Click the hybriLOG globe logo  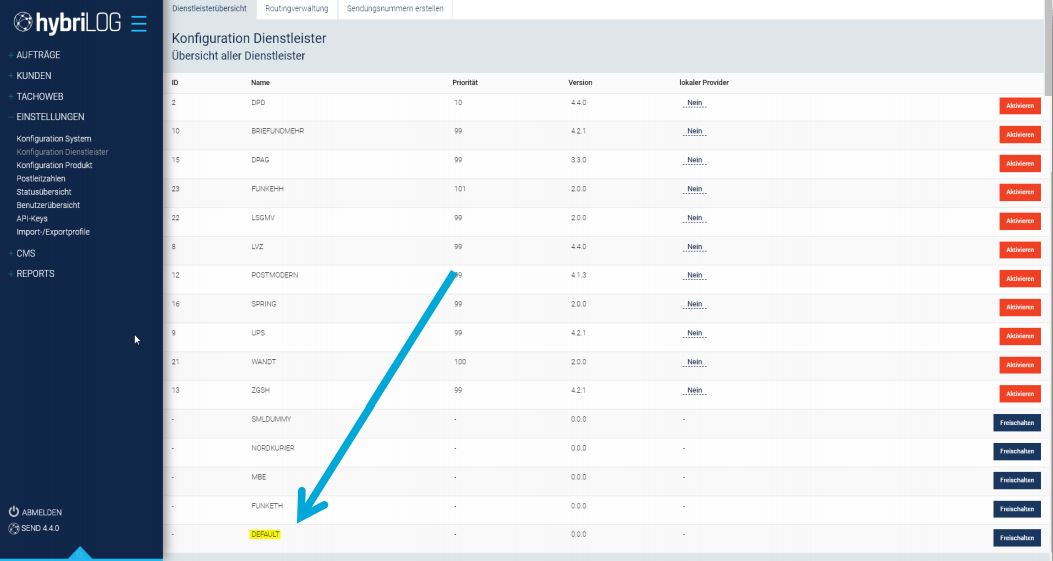[x=23, y=22]
